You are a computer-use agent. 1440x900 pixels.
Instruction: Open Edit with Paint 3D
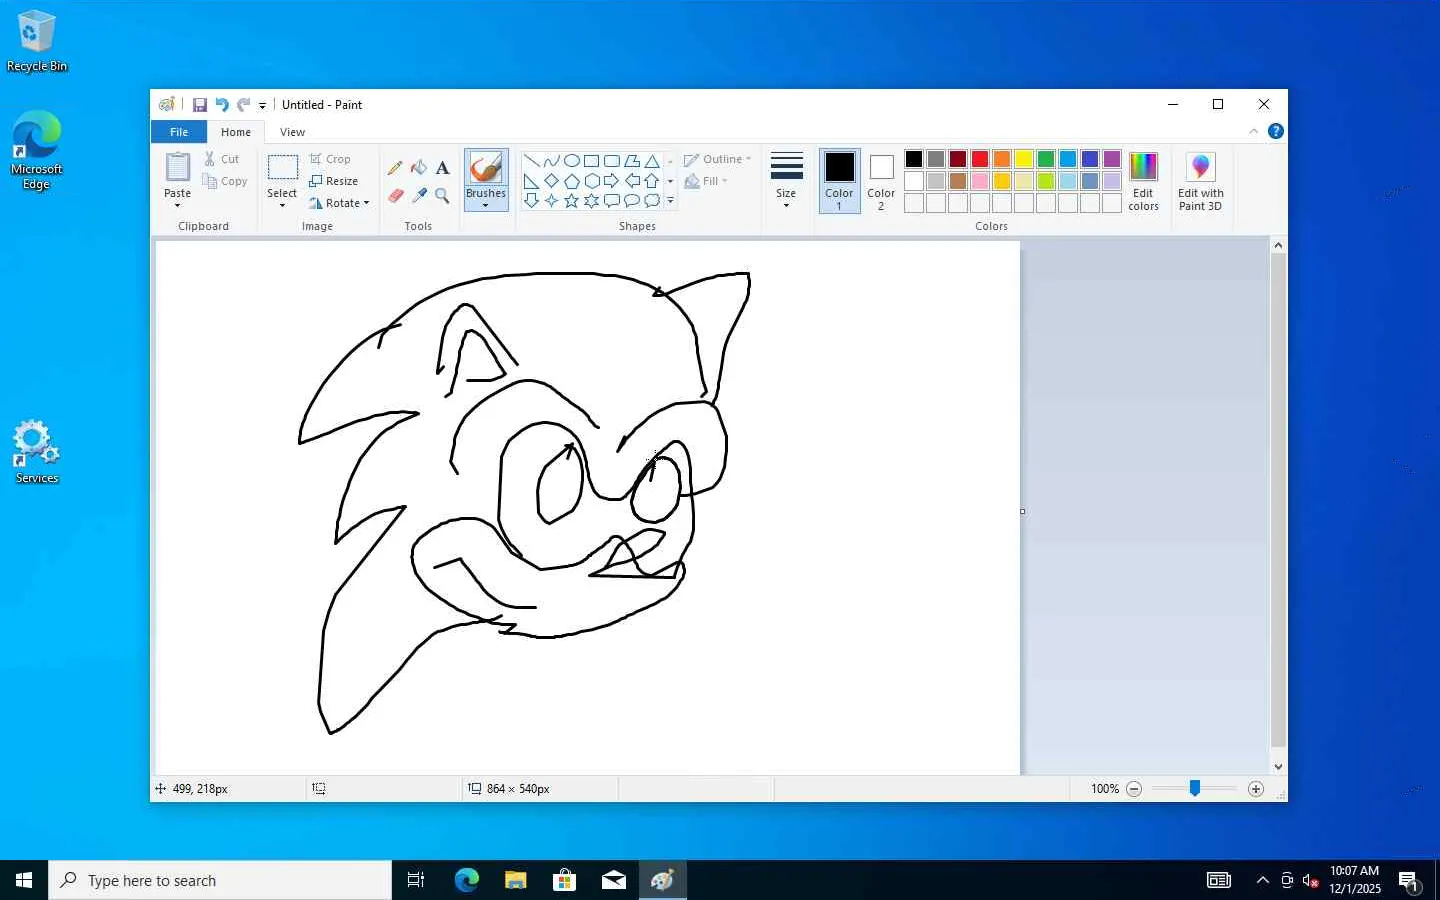1200,181
